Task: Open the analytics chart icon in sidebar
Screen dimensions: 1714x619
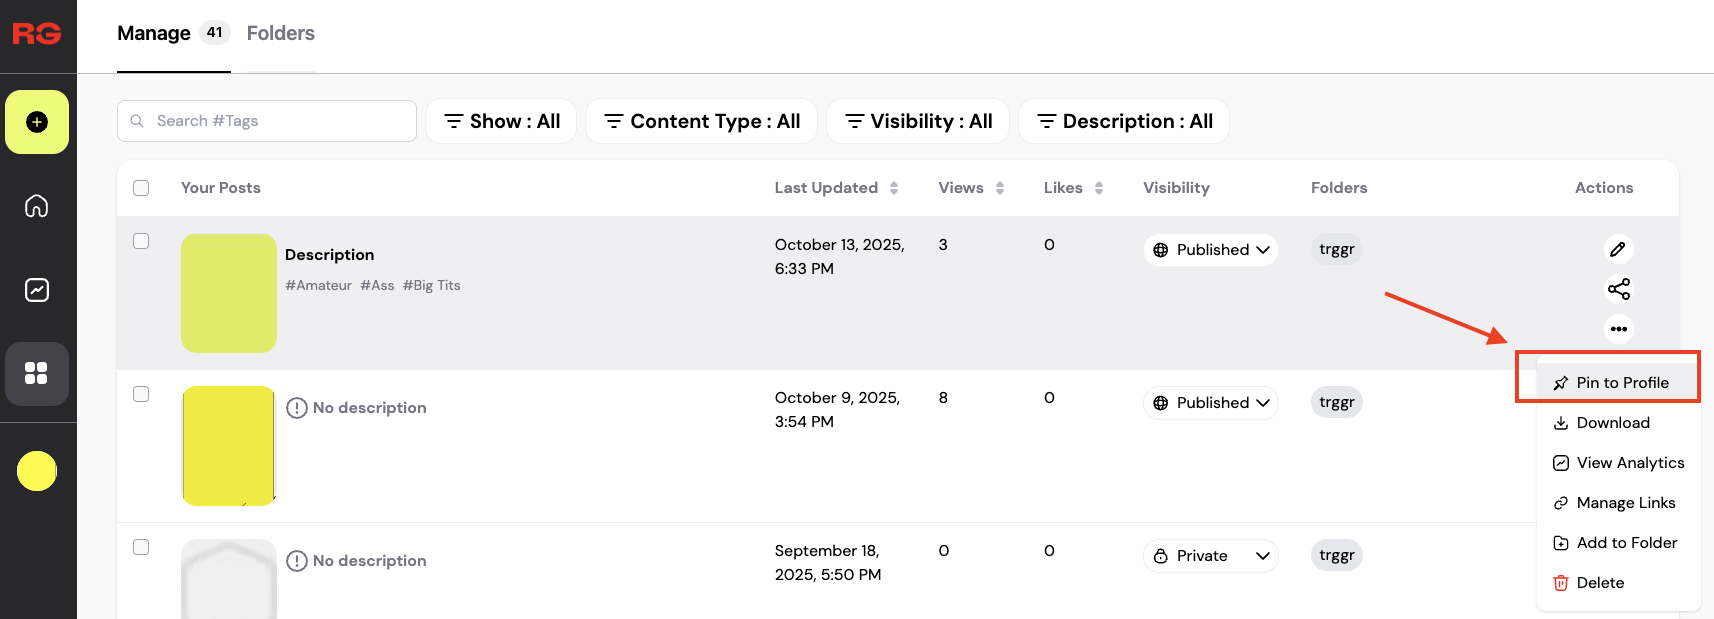Action: (37, 290)
